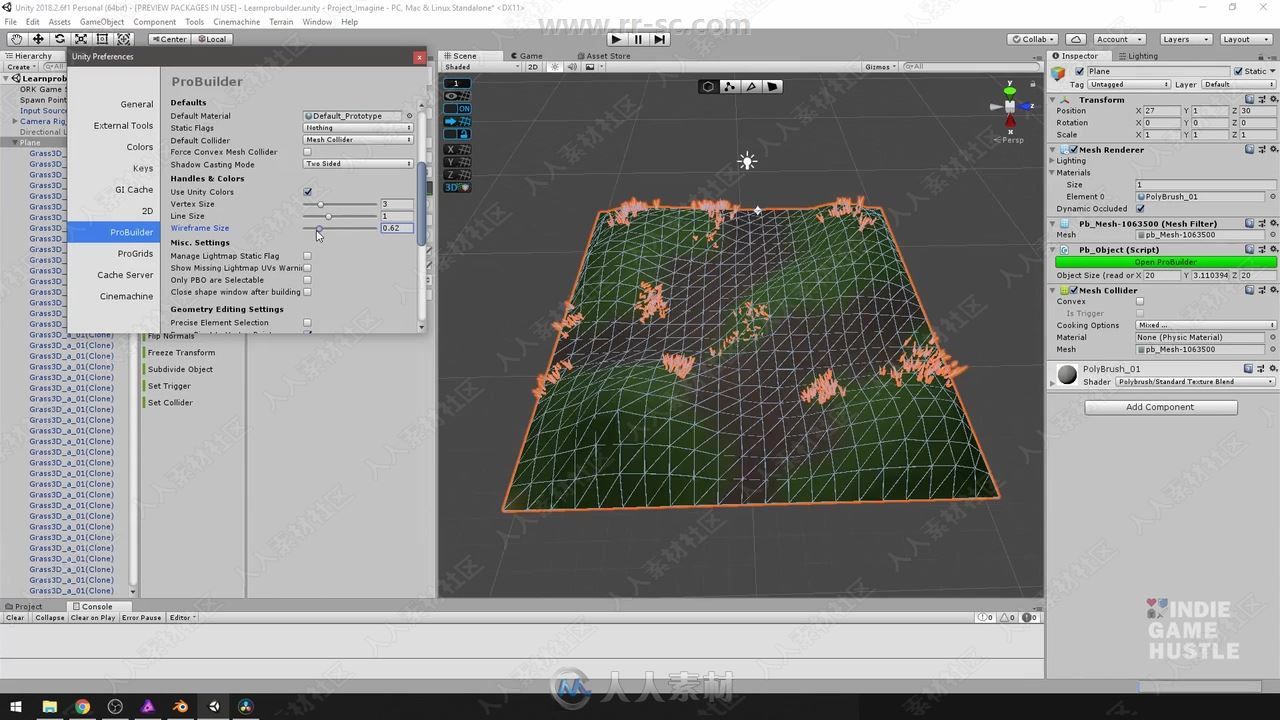Select ProBuilder Face selection mode icon

coord(772,86)
